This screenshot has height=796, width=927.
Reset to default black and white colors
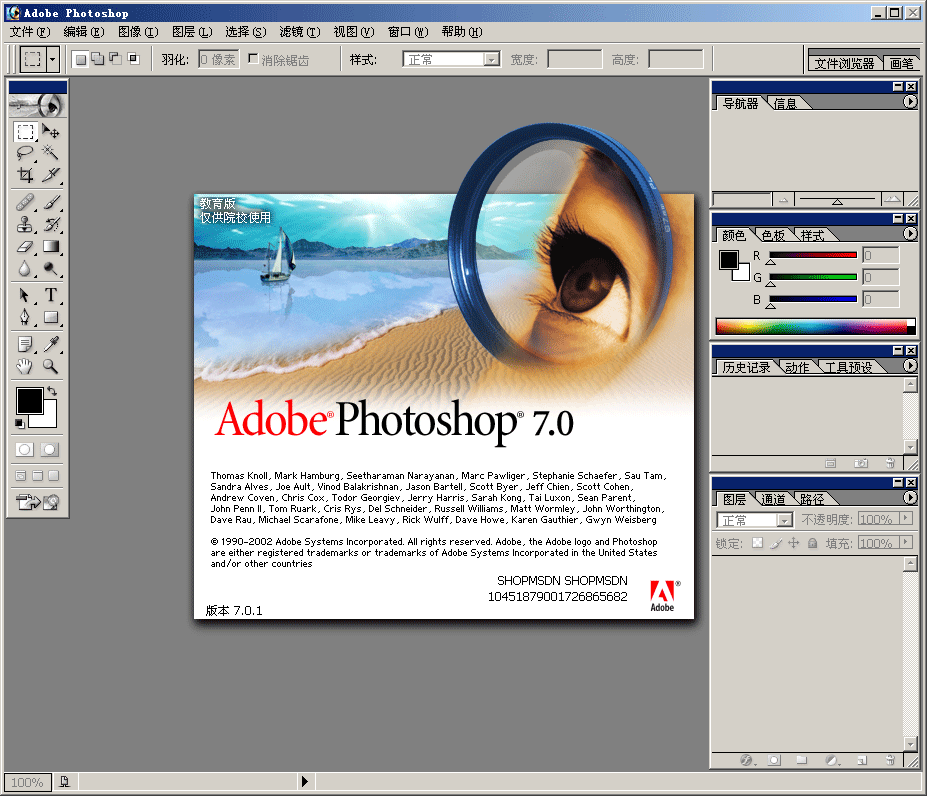click(20, 423)
